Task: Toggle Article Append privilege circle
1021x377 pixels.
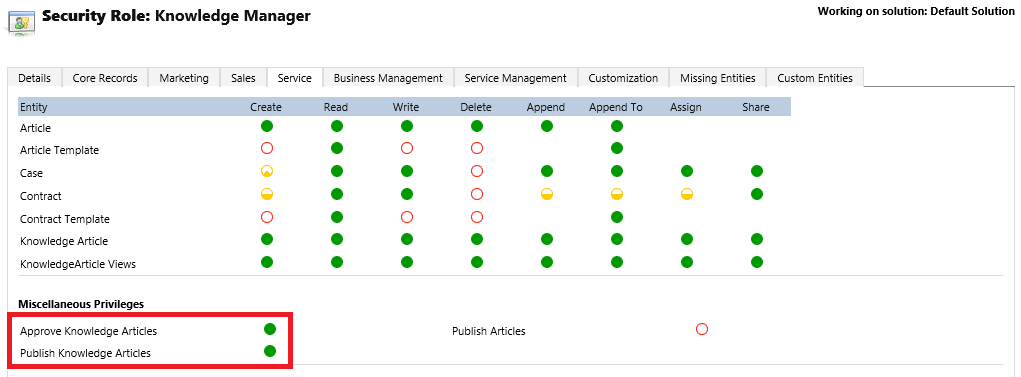Action: (x=547, y=126)
